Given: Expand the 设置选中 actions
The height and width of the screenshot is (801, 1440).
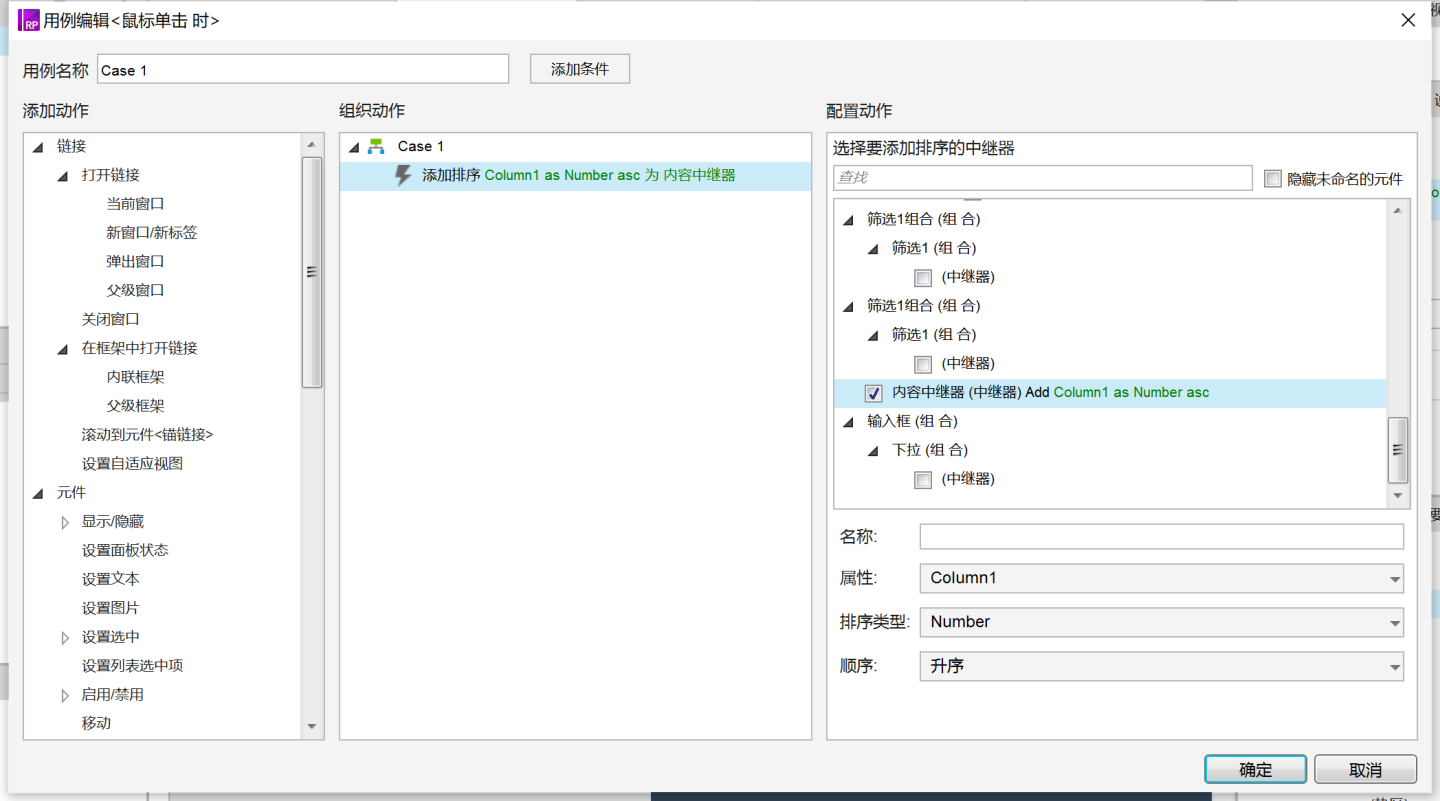Looking at the screenshot, I should pos(65,638).
